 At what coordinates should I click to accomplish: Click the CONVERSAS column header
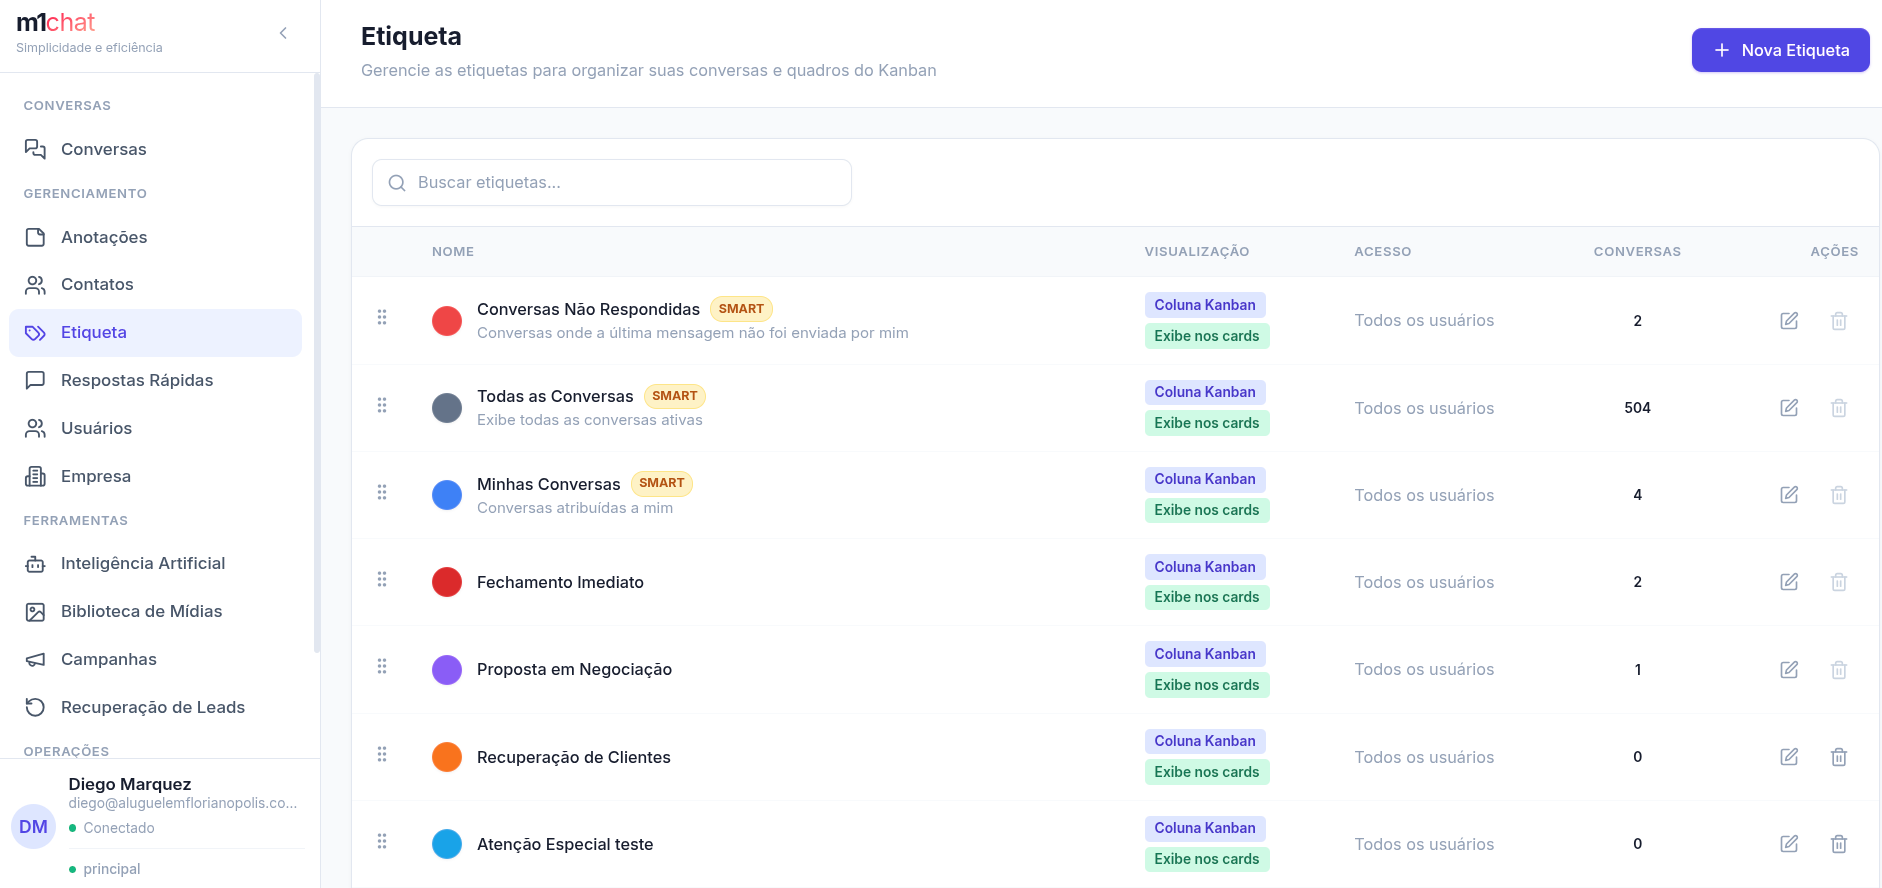pos(1637,252)
